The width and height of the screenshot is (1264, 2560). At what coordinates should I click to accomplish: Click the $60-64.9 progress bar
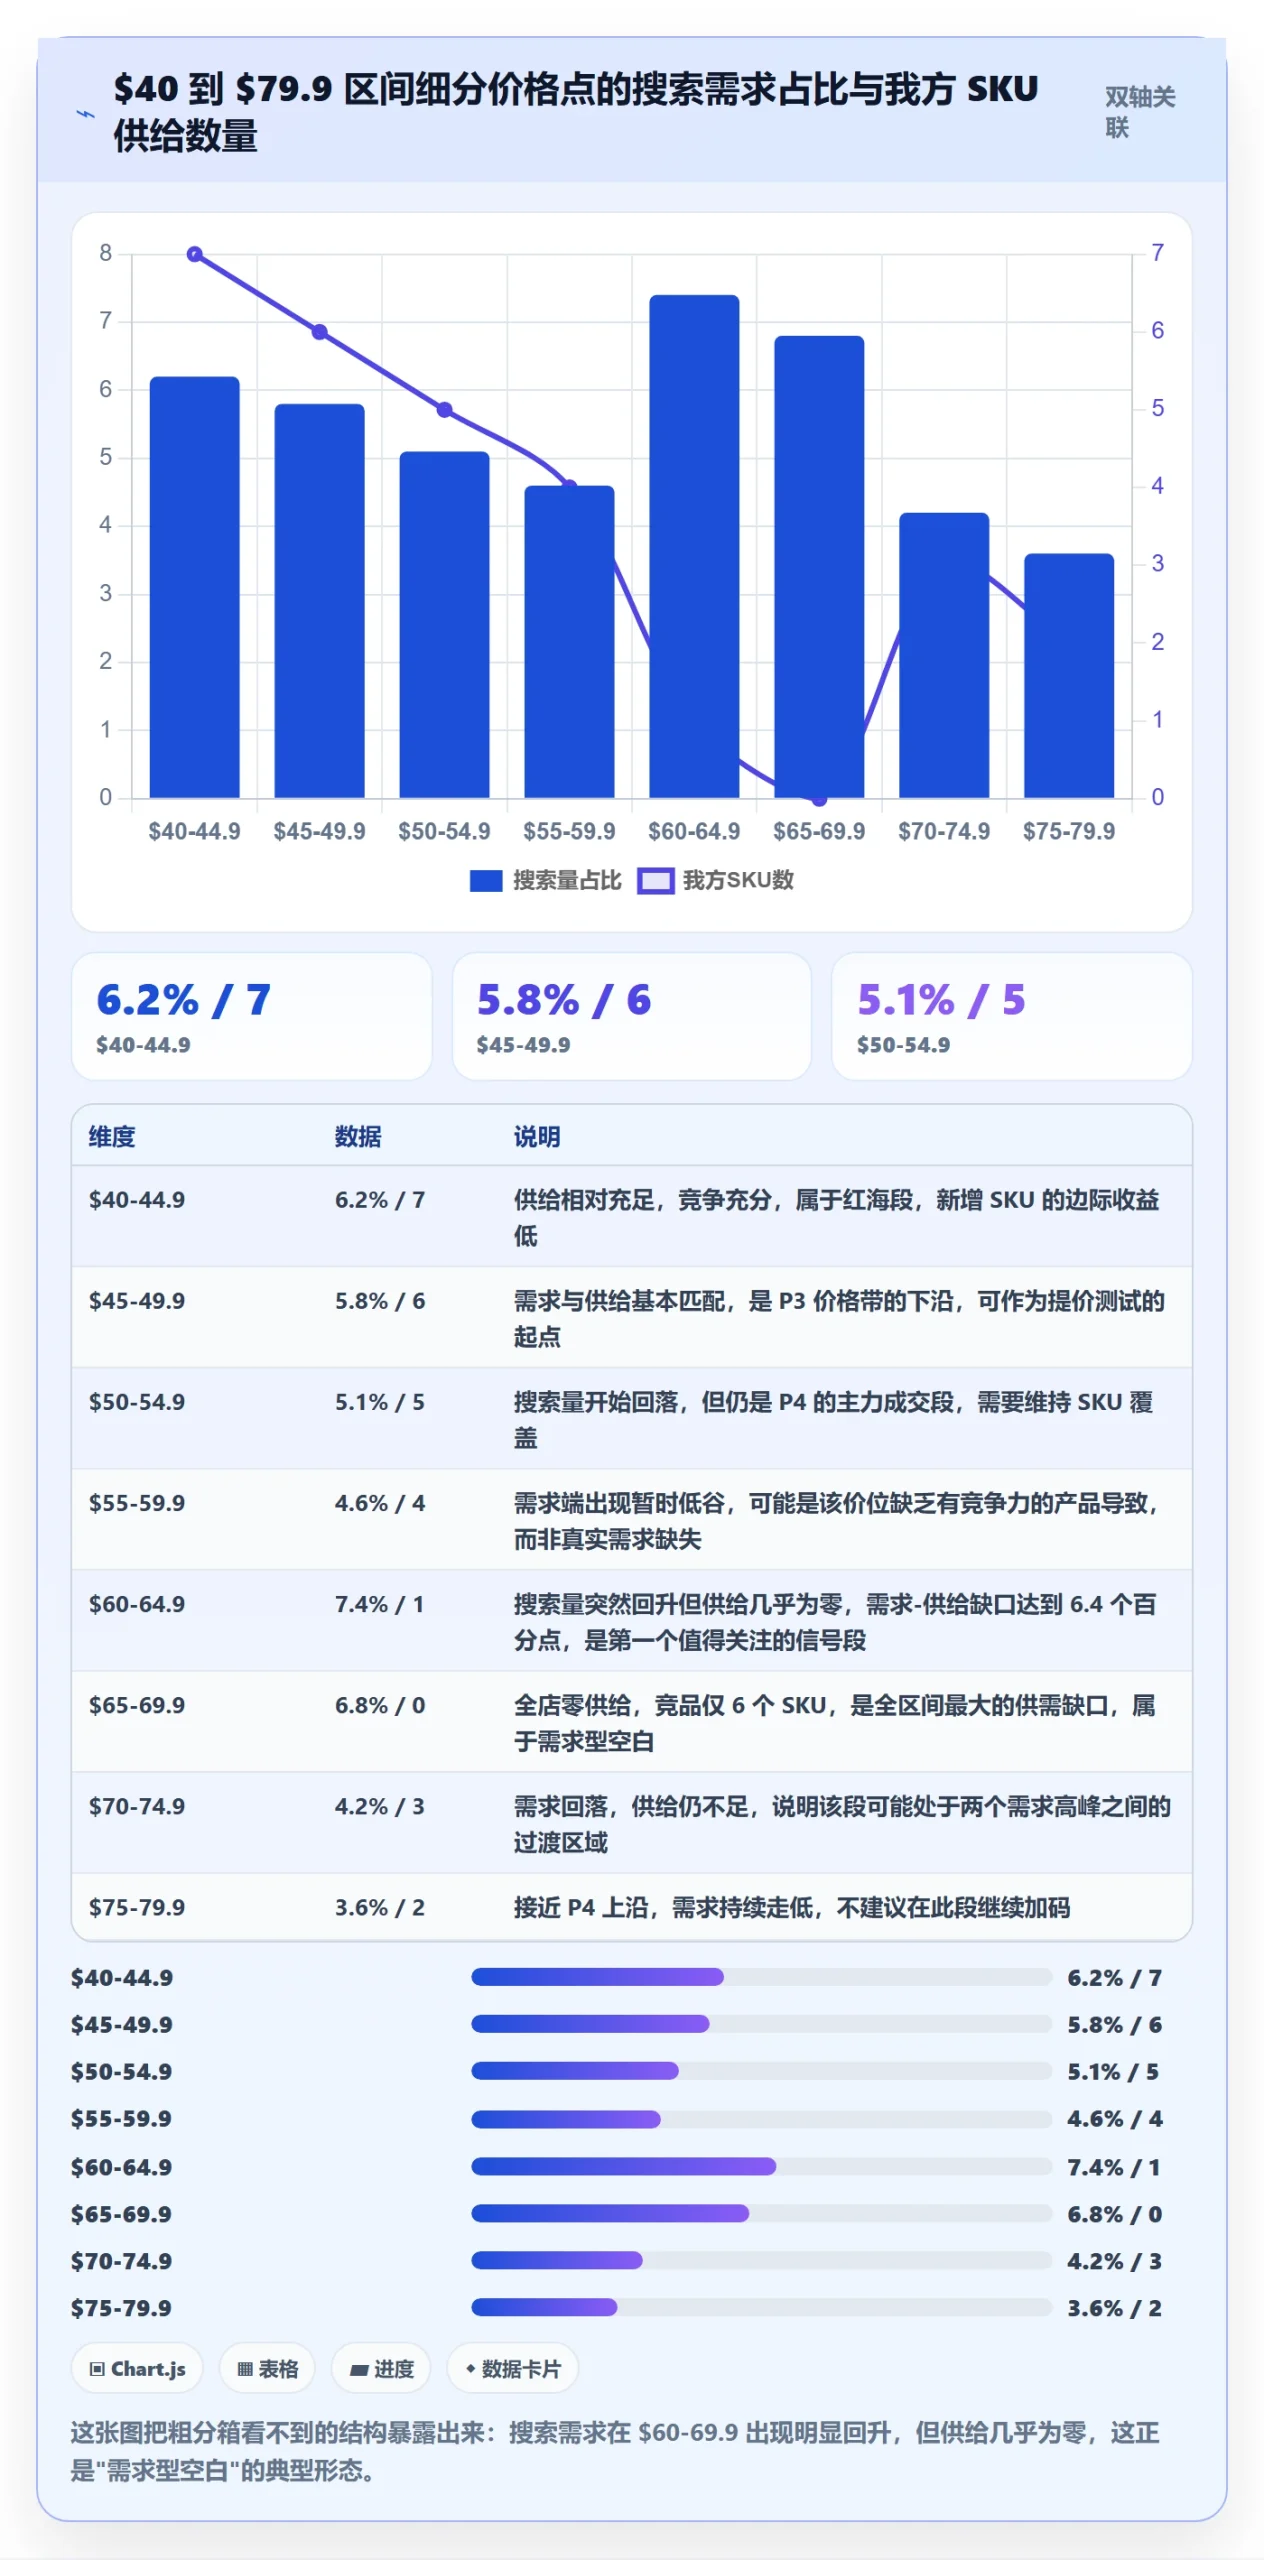[761, 2166]
